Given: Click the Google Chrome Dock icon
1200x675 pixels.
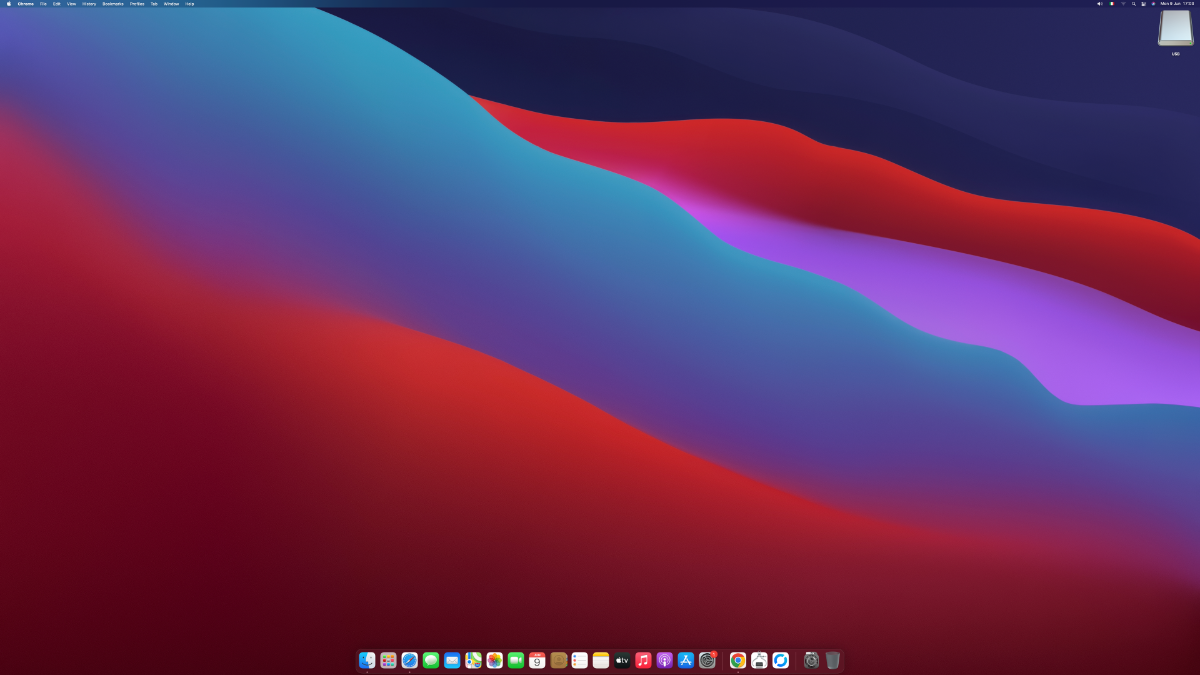Looking at the screenshot, I should coord(738,660).
